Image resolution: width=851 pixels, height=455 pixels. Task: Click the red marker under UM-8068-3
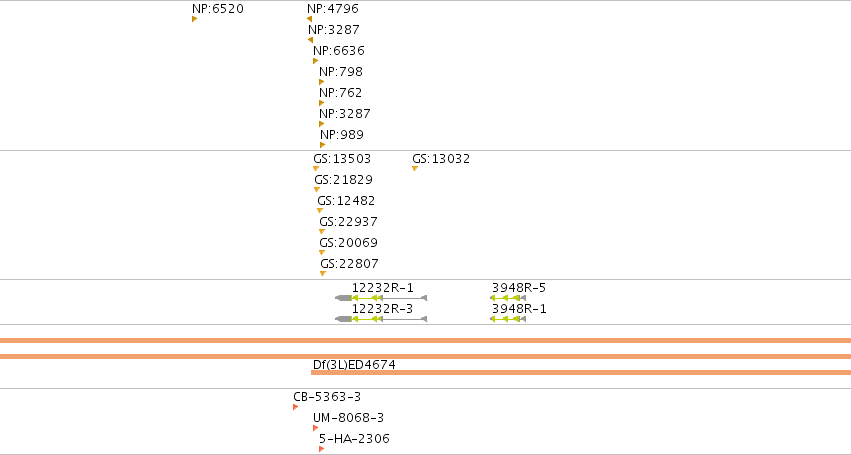(x=315, y=428)
